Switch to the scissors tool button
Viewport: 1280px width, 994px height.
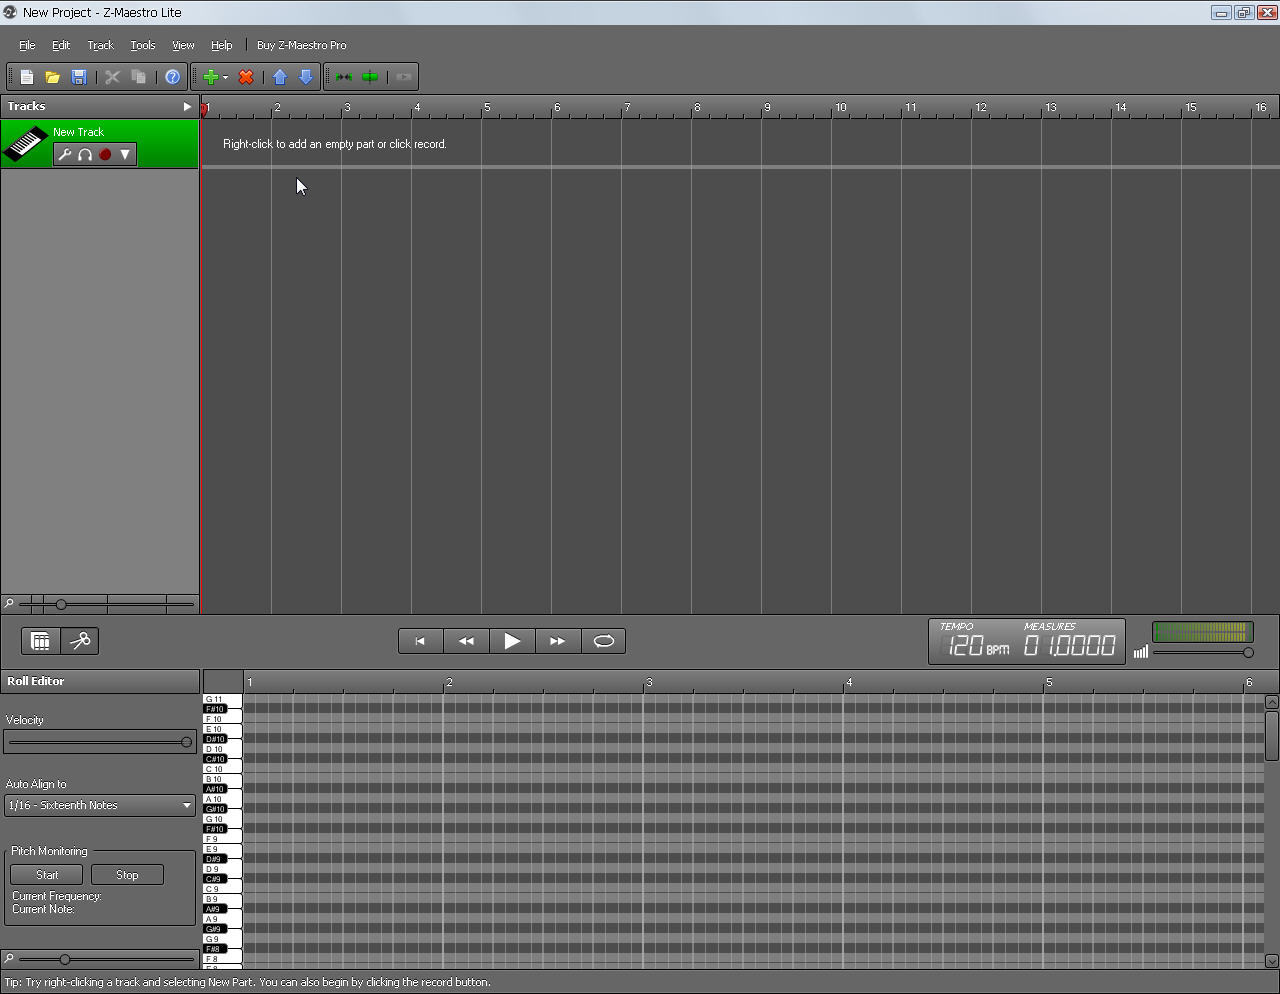(x=80, y=641)
